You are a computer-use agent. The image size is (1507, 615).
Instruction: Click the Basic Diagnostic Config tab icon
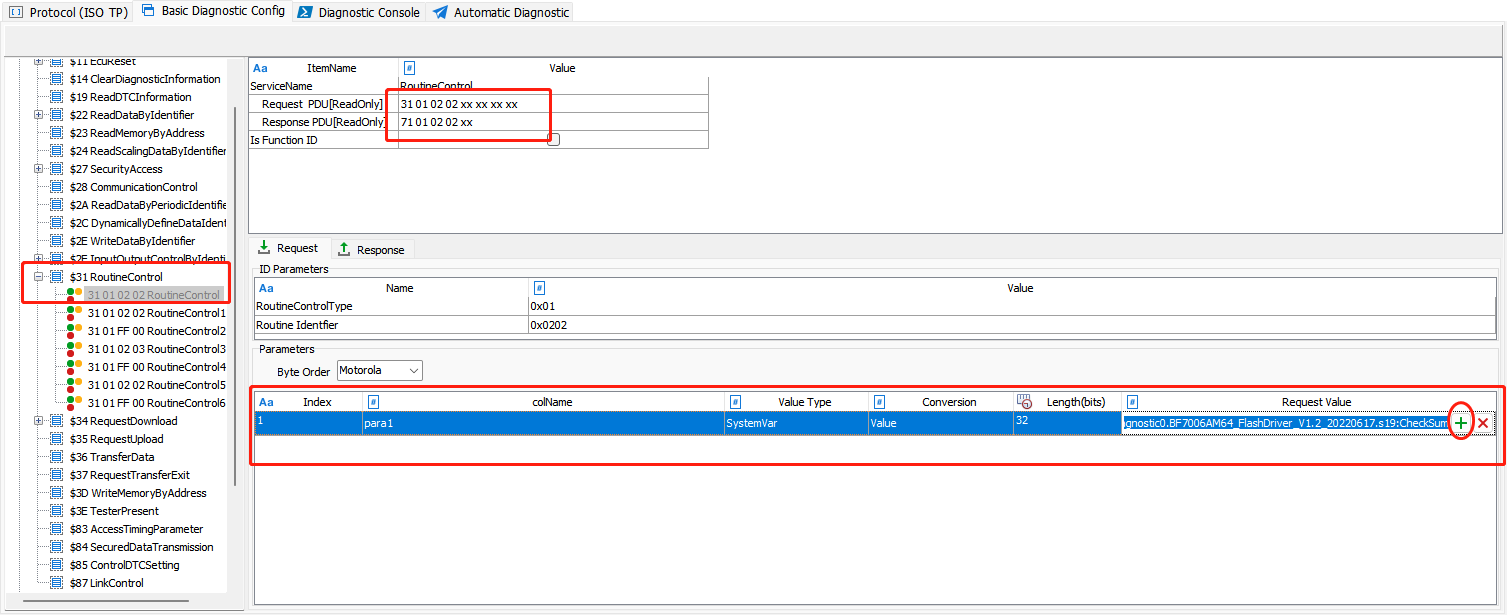pos(147,11)
